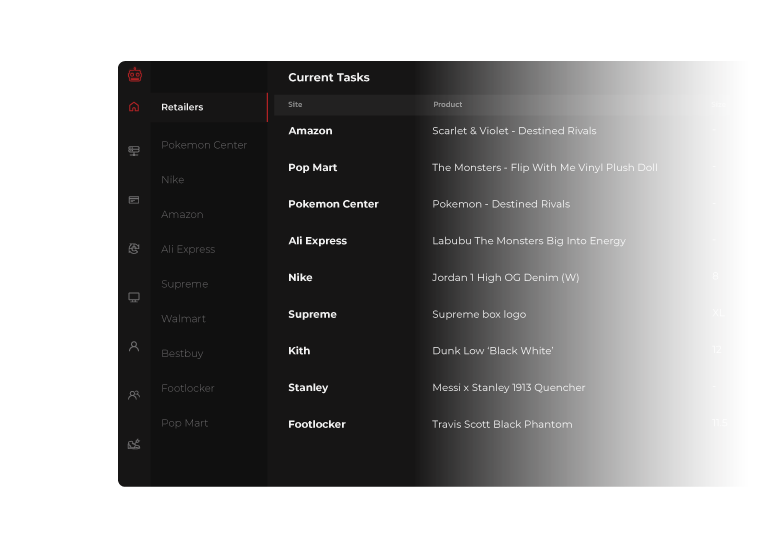The width and height of the screenshot is (759, 553).
Task: Open the single user profile icon
Action: click(134, 346)
